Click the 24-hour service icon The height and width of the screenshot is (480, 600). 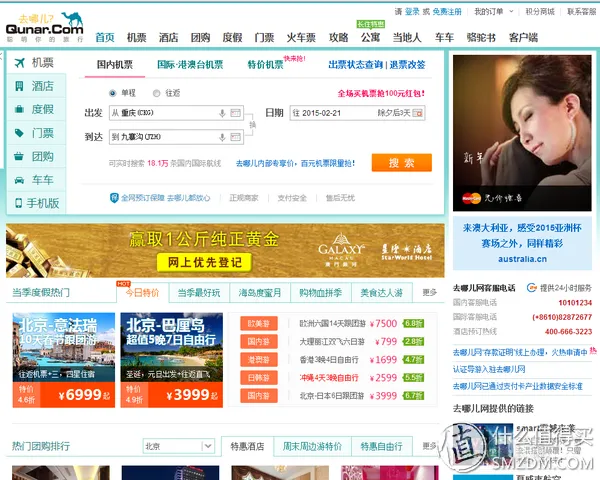tap(532, 287)
